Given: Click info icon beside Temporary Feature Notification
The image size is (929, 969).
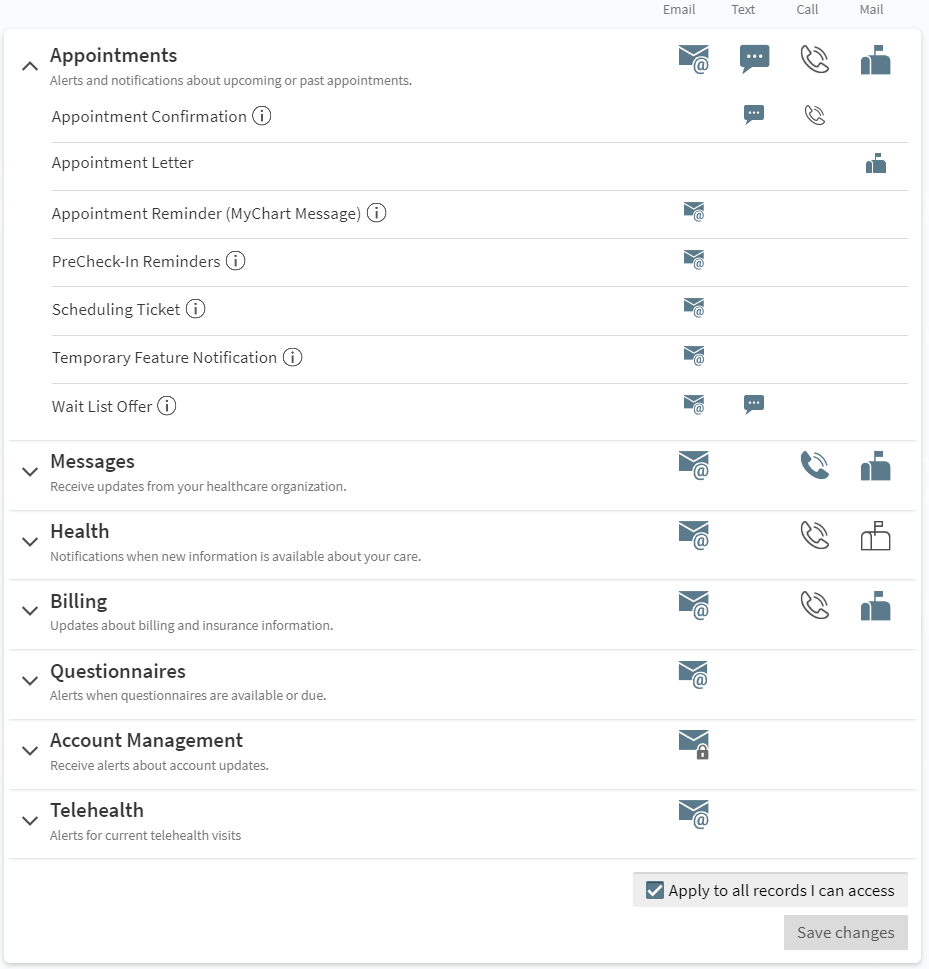Looking at the screenshot, I should pos(292,357).
